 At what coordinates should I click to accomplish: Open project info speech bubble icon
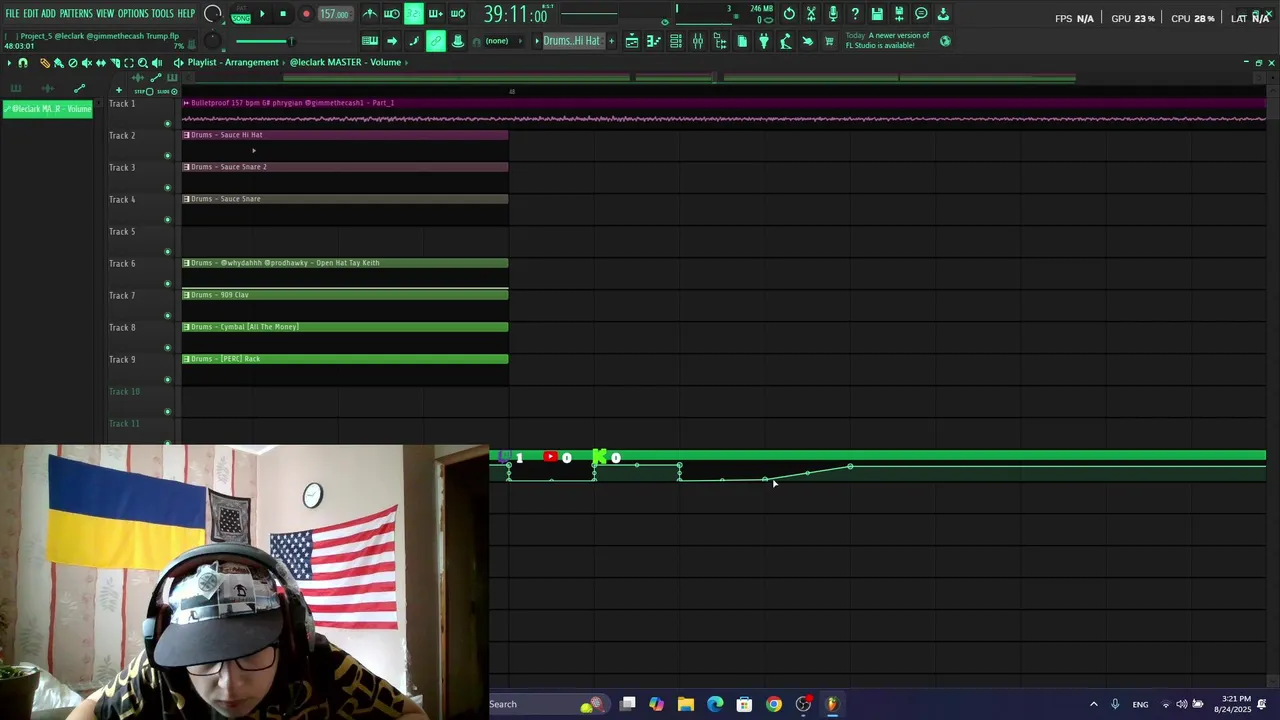coord(921,14)
